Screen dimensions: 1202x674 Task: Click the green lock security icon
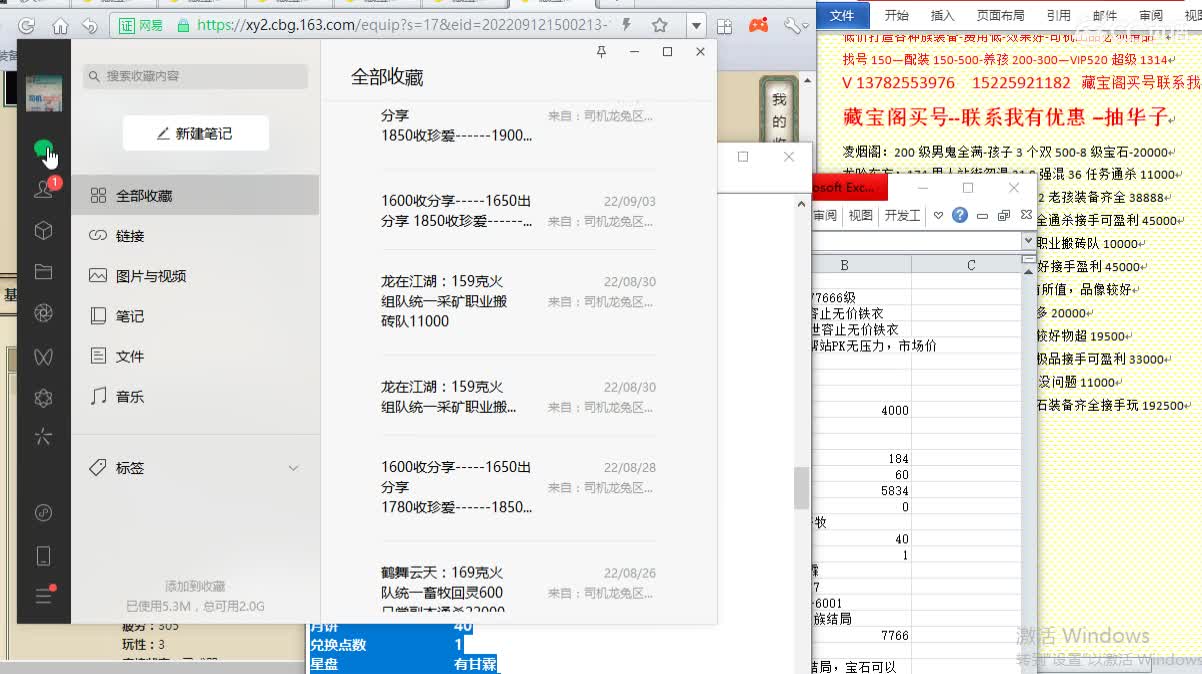coord(182,25)
